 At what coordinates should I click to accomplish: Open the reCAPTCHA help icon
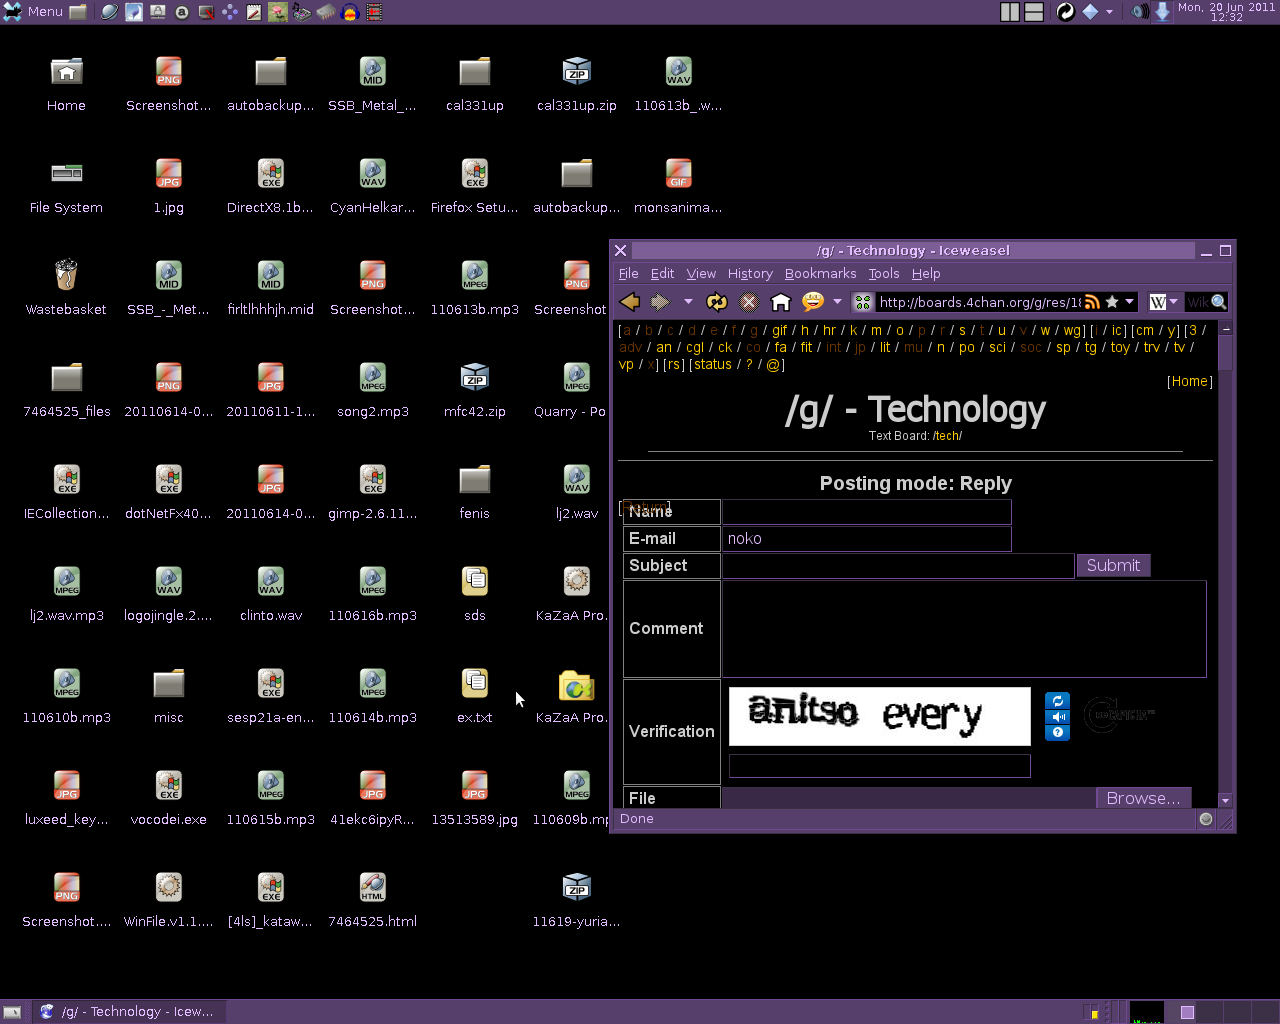click(1057, 733)
